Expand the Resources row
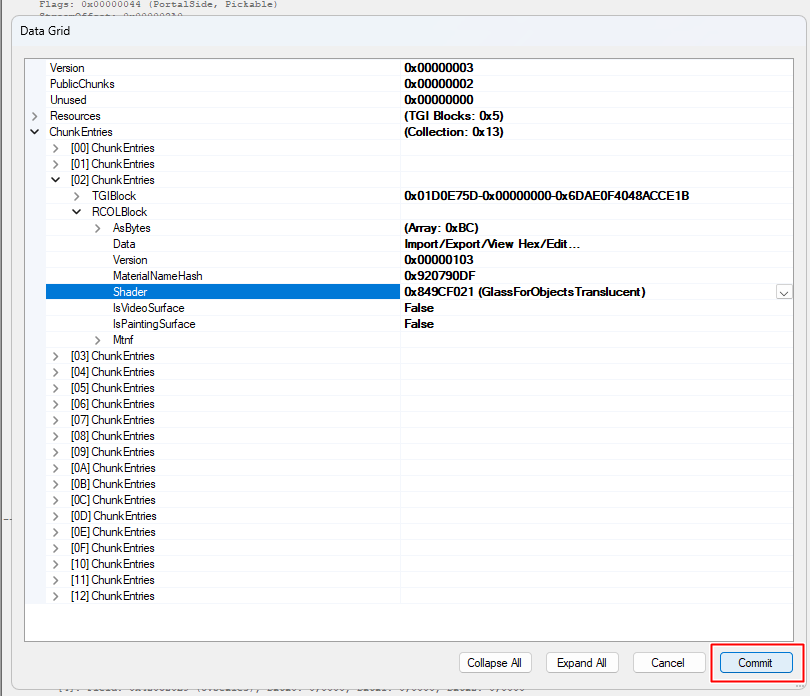The width and height of the screenshot is (810, 696). coord(35,116)
